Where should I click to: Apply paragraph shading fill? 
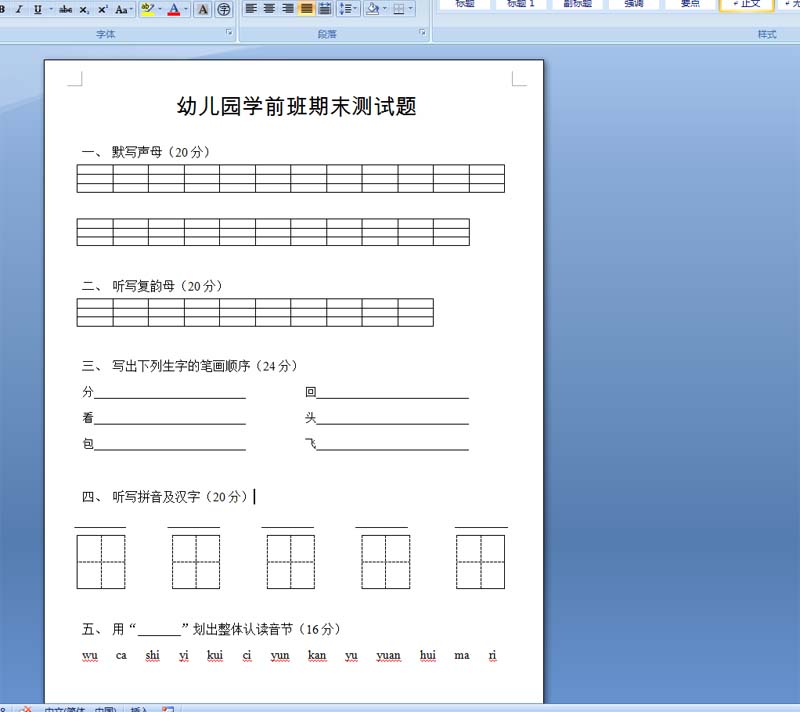[x=373, y=9]
